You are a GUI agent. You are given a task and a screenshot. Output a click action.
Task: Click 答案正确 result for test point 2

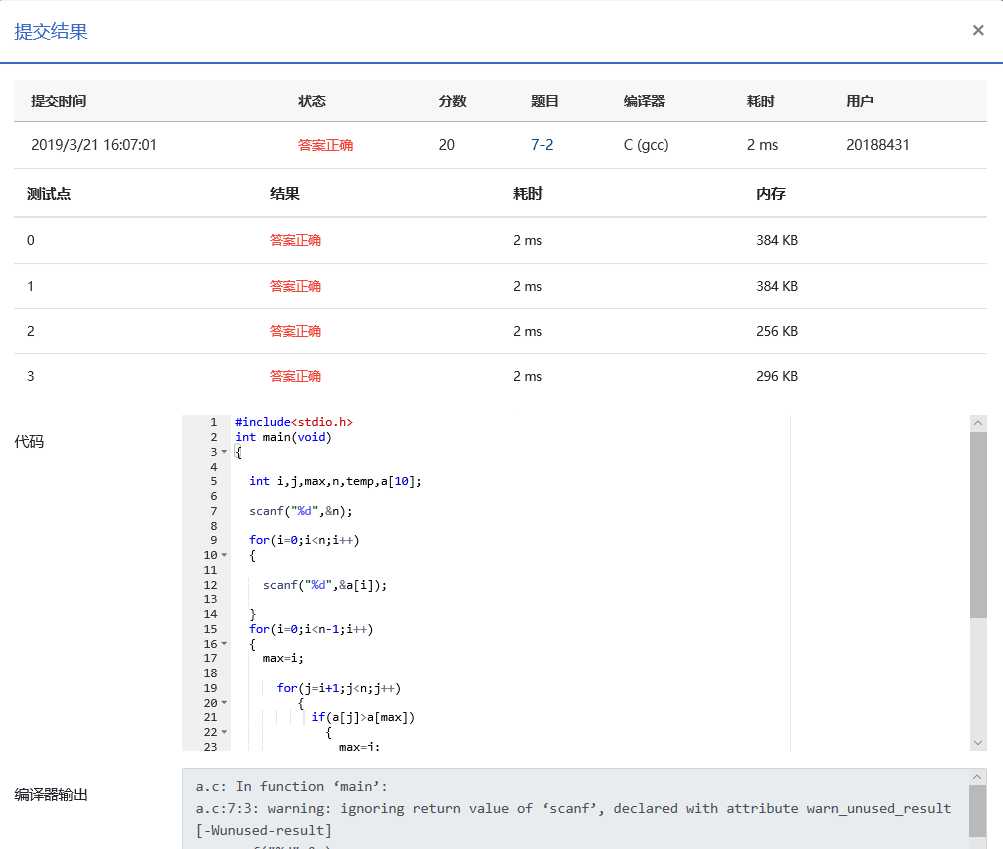point(295,331)
